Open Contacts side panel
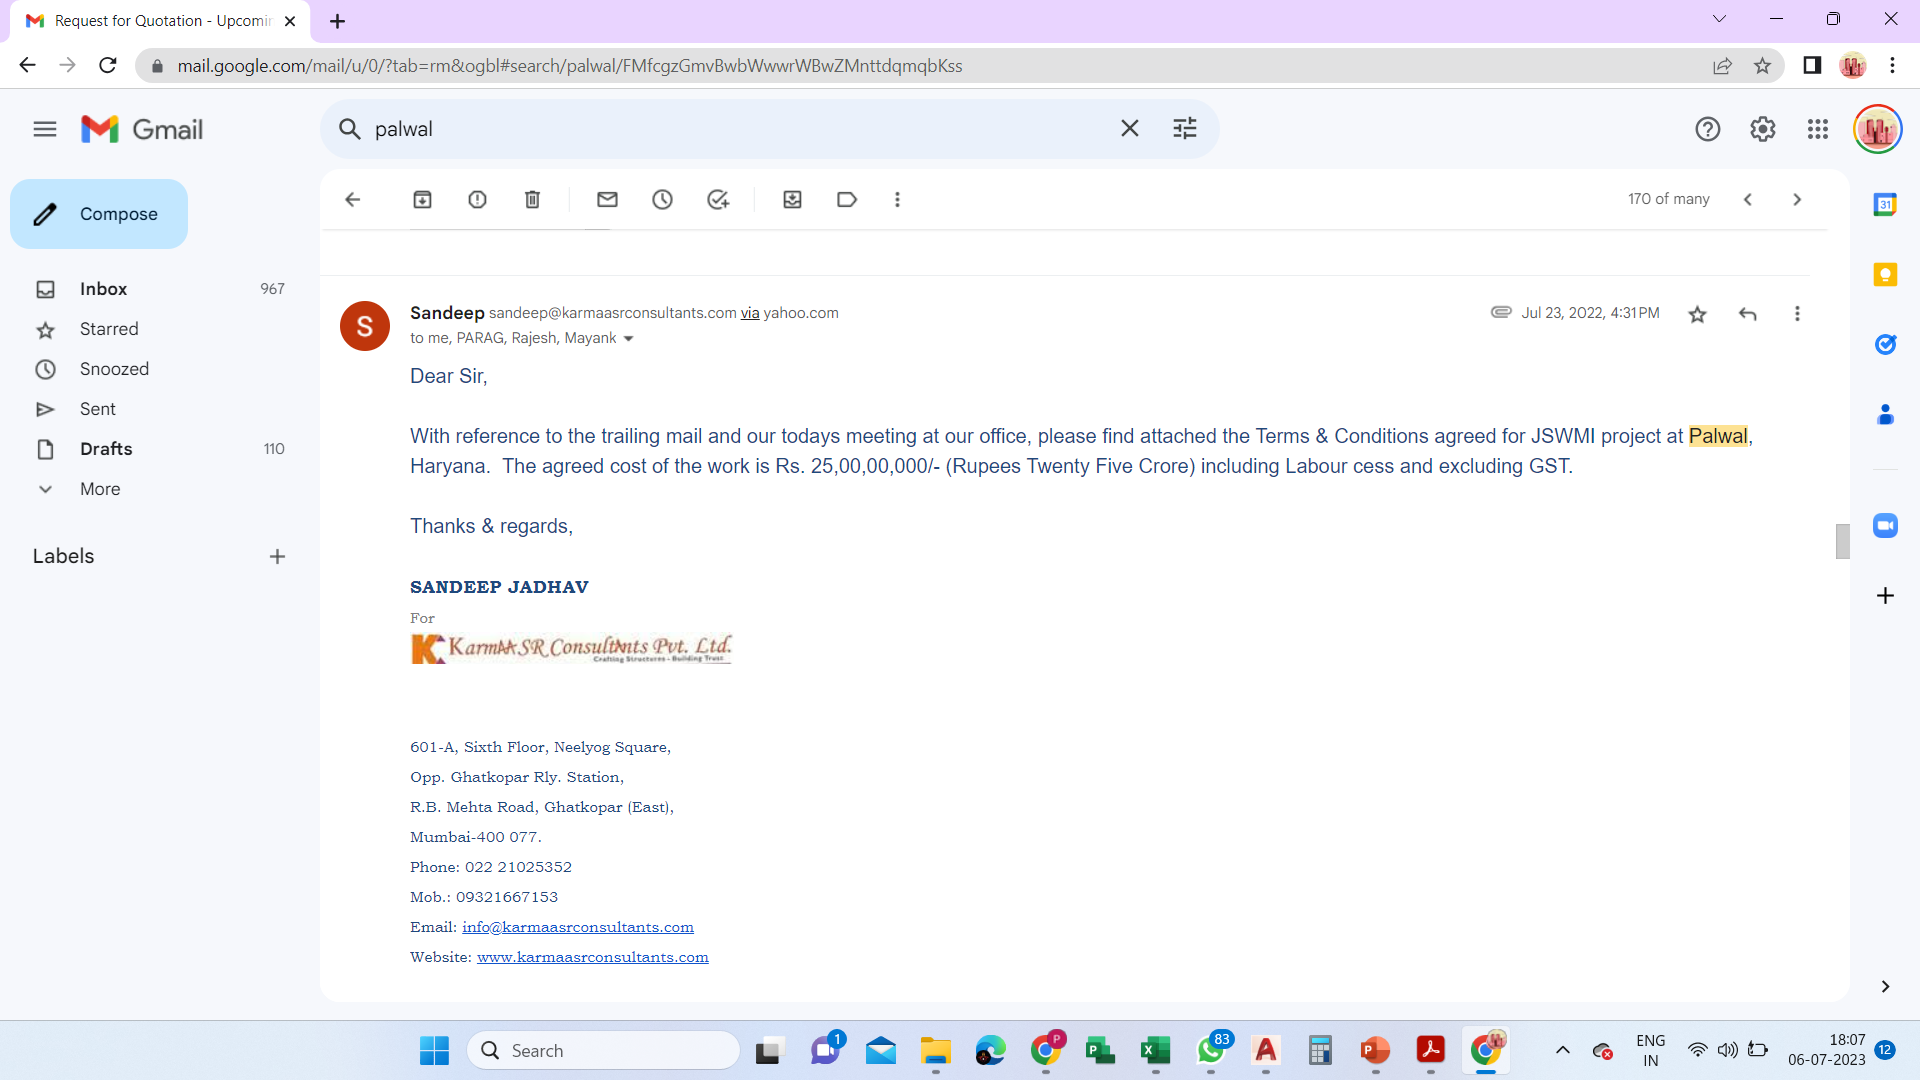This screenshot has width=1920, height=1080. 1885,415
